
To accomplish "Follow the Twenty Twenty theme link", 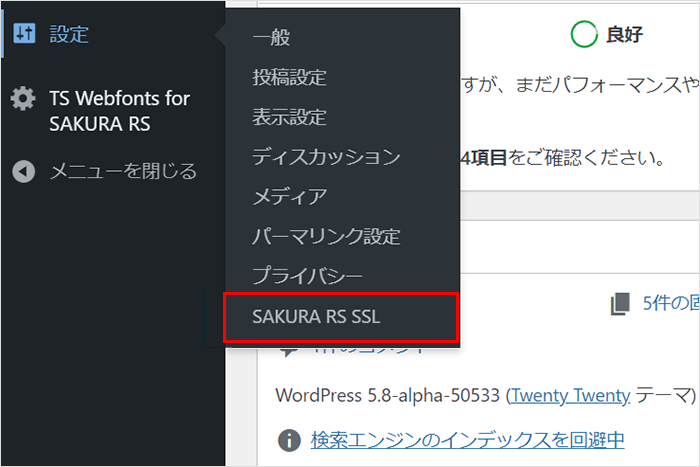I will [570, 395].
